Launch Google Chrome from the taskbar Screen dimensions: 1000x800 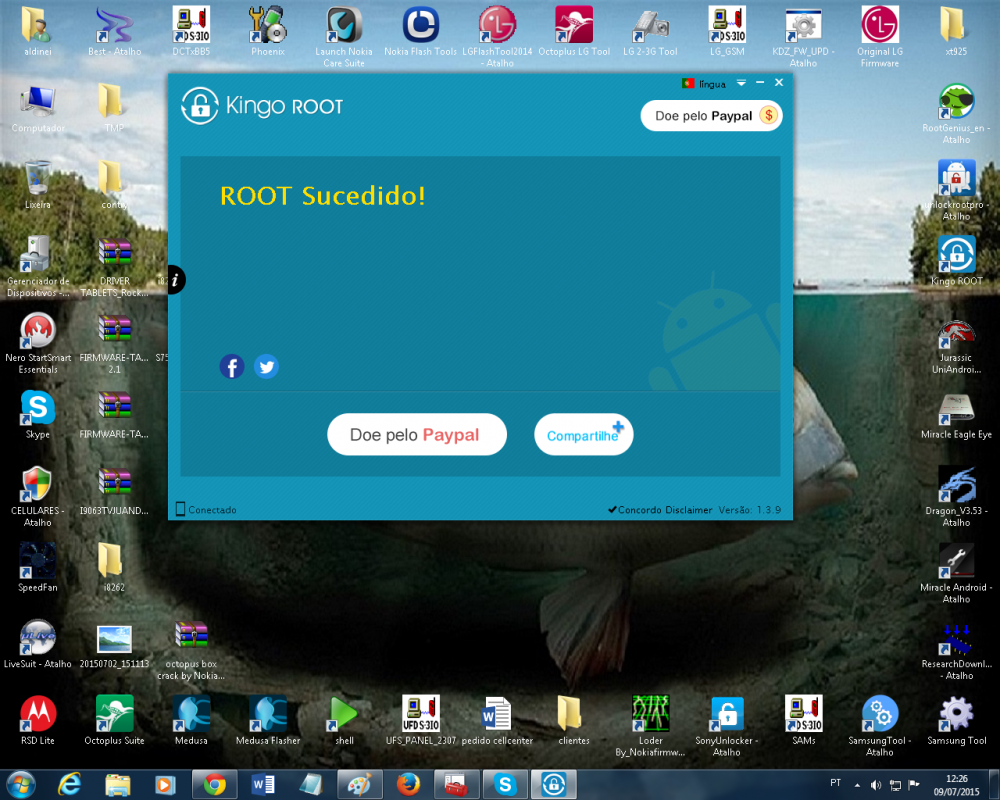click(215, 784)
